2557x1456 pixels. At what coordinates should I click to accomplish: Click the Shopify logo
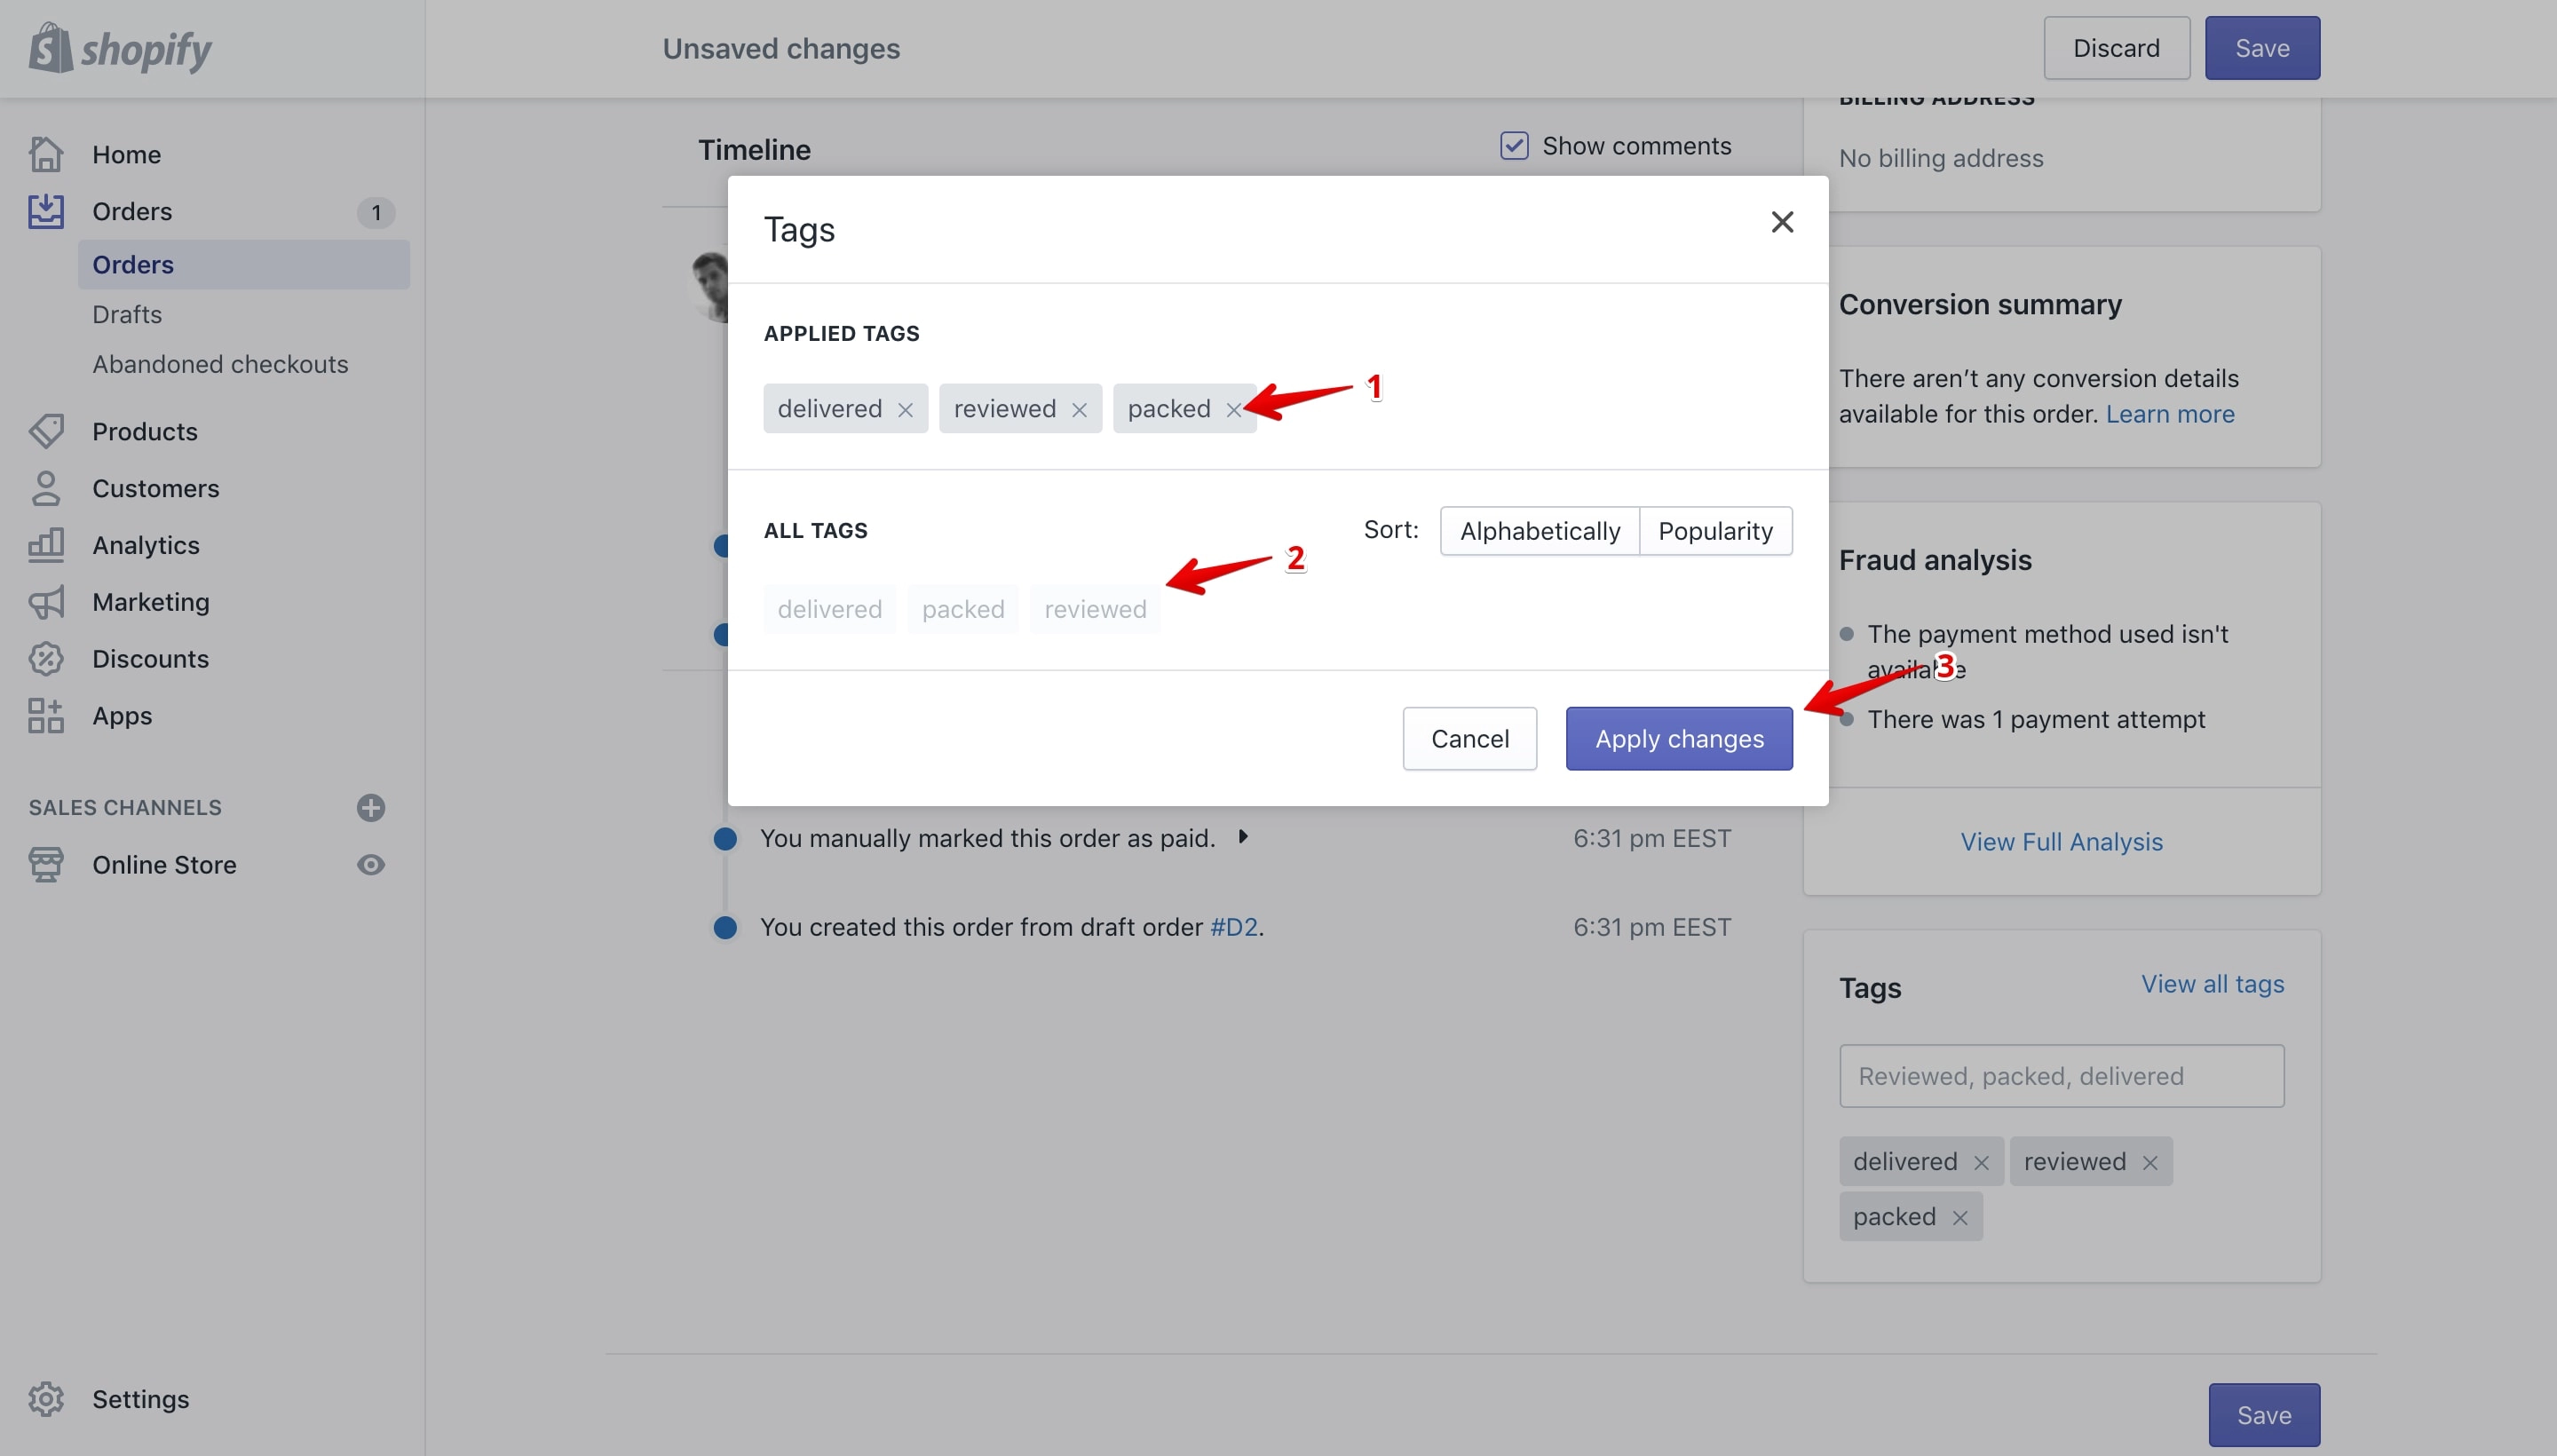pyautogui.click(x=120, y=48)
